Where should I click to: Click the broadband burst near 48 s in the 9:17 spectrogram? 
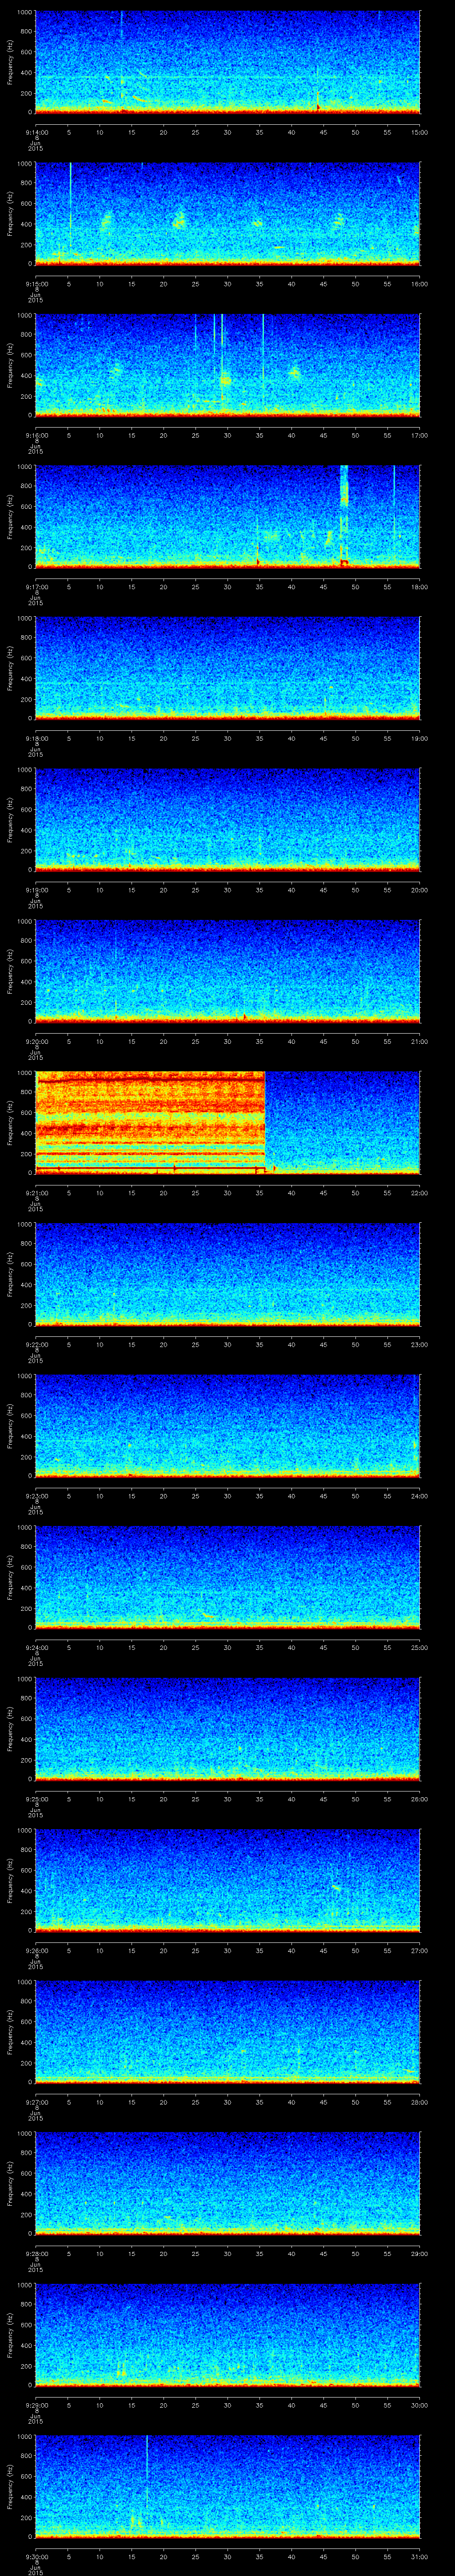344,515
